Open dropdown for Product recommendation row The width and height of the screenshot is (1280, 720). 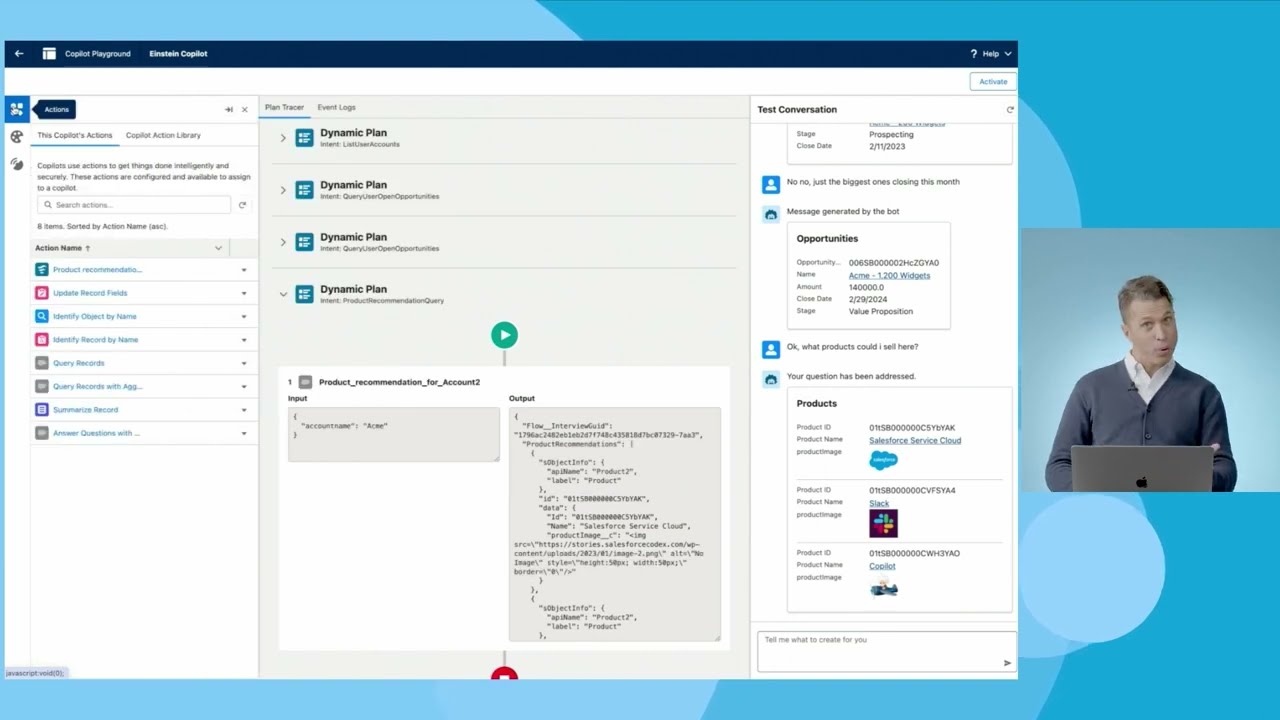pos(244,270)
